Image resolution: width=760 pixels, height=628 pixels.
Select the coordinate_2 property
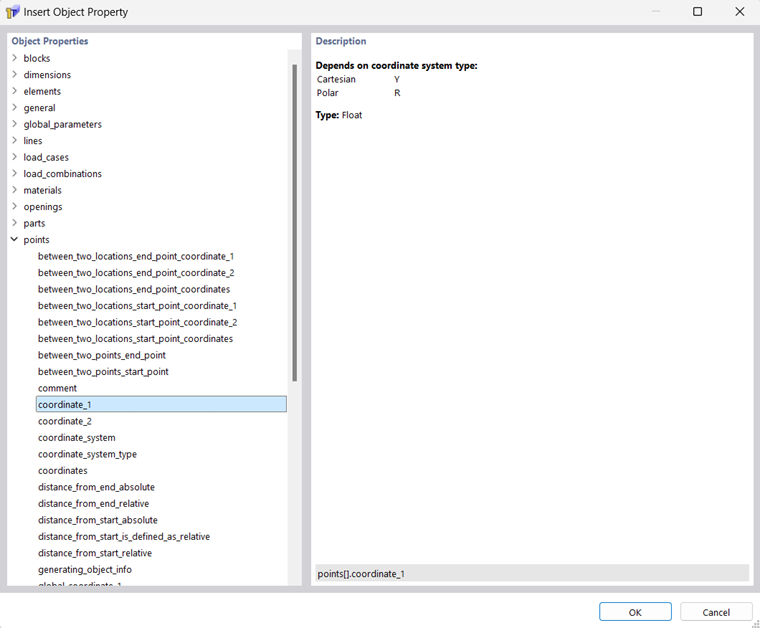tap(64, 421)
